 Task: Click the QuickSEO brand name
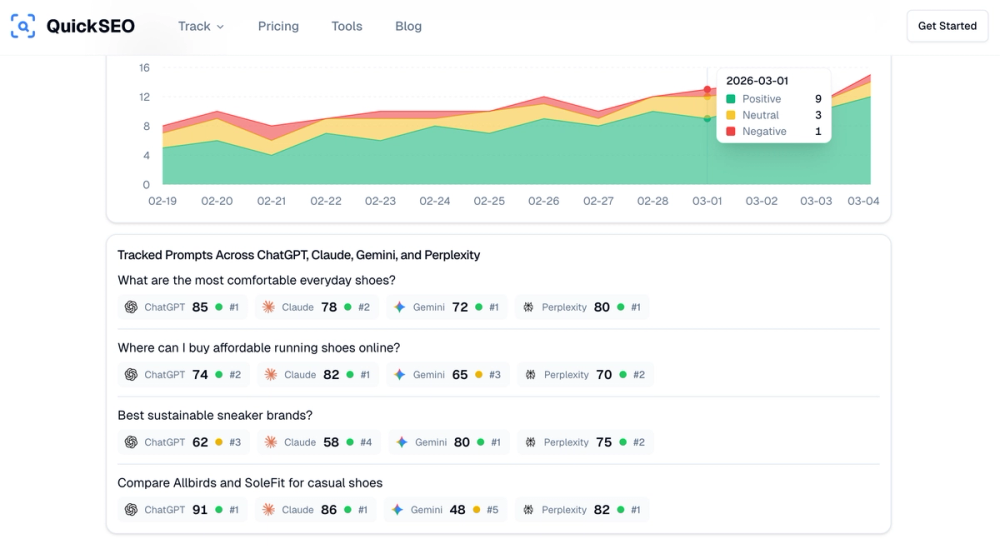(x=91, y=26)
